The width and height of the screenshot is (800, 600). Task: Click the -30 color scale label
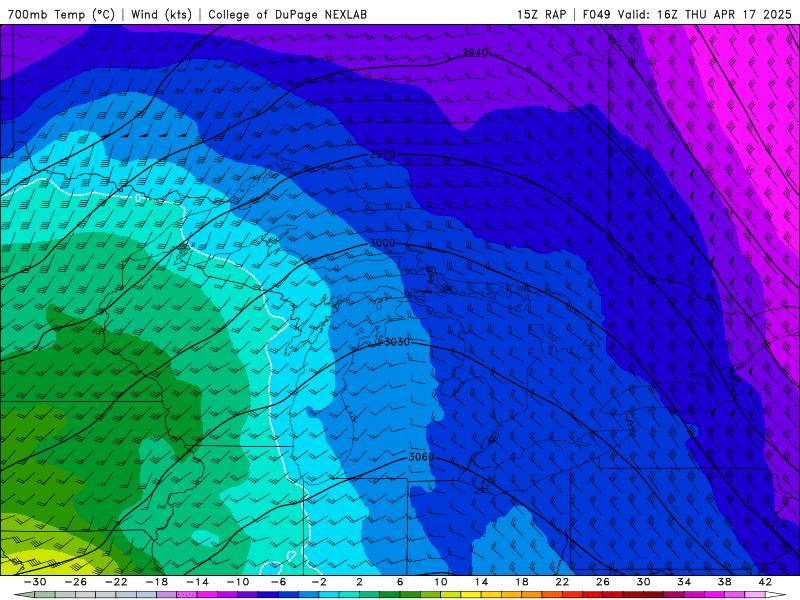35,582
